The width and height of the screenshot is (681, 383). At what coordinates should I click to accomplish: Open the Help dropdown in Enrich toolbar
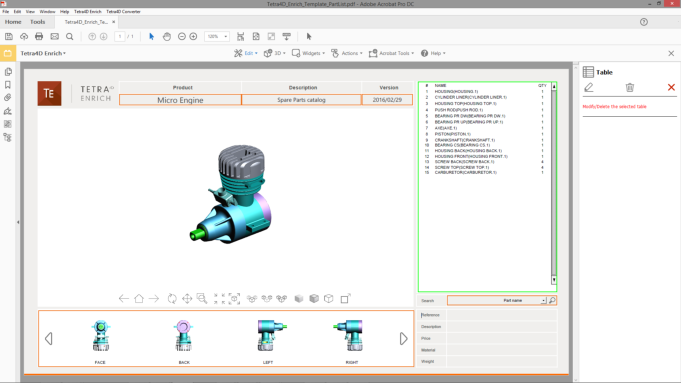pos(433,53)
